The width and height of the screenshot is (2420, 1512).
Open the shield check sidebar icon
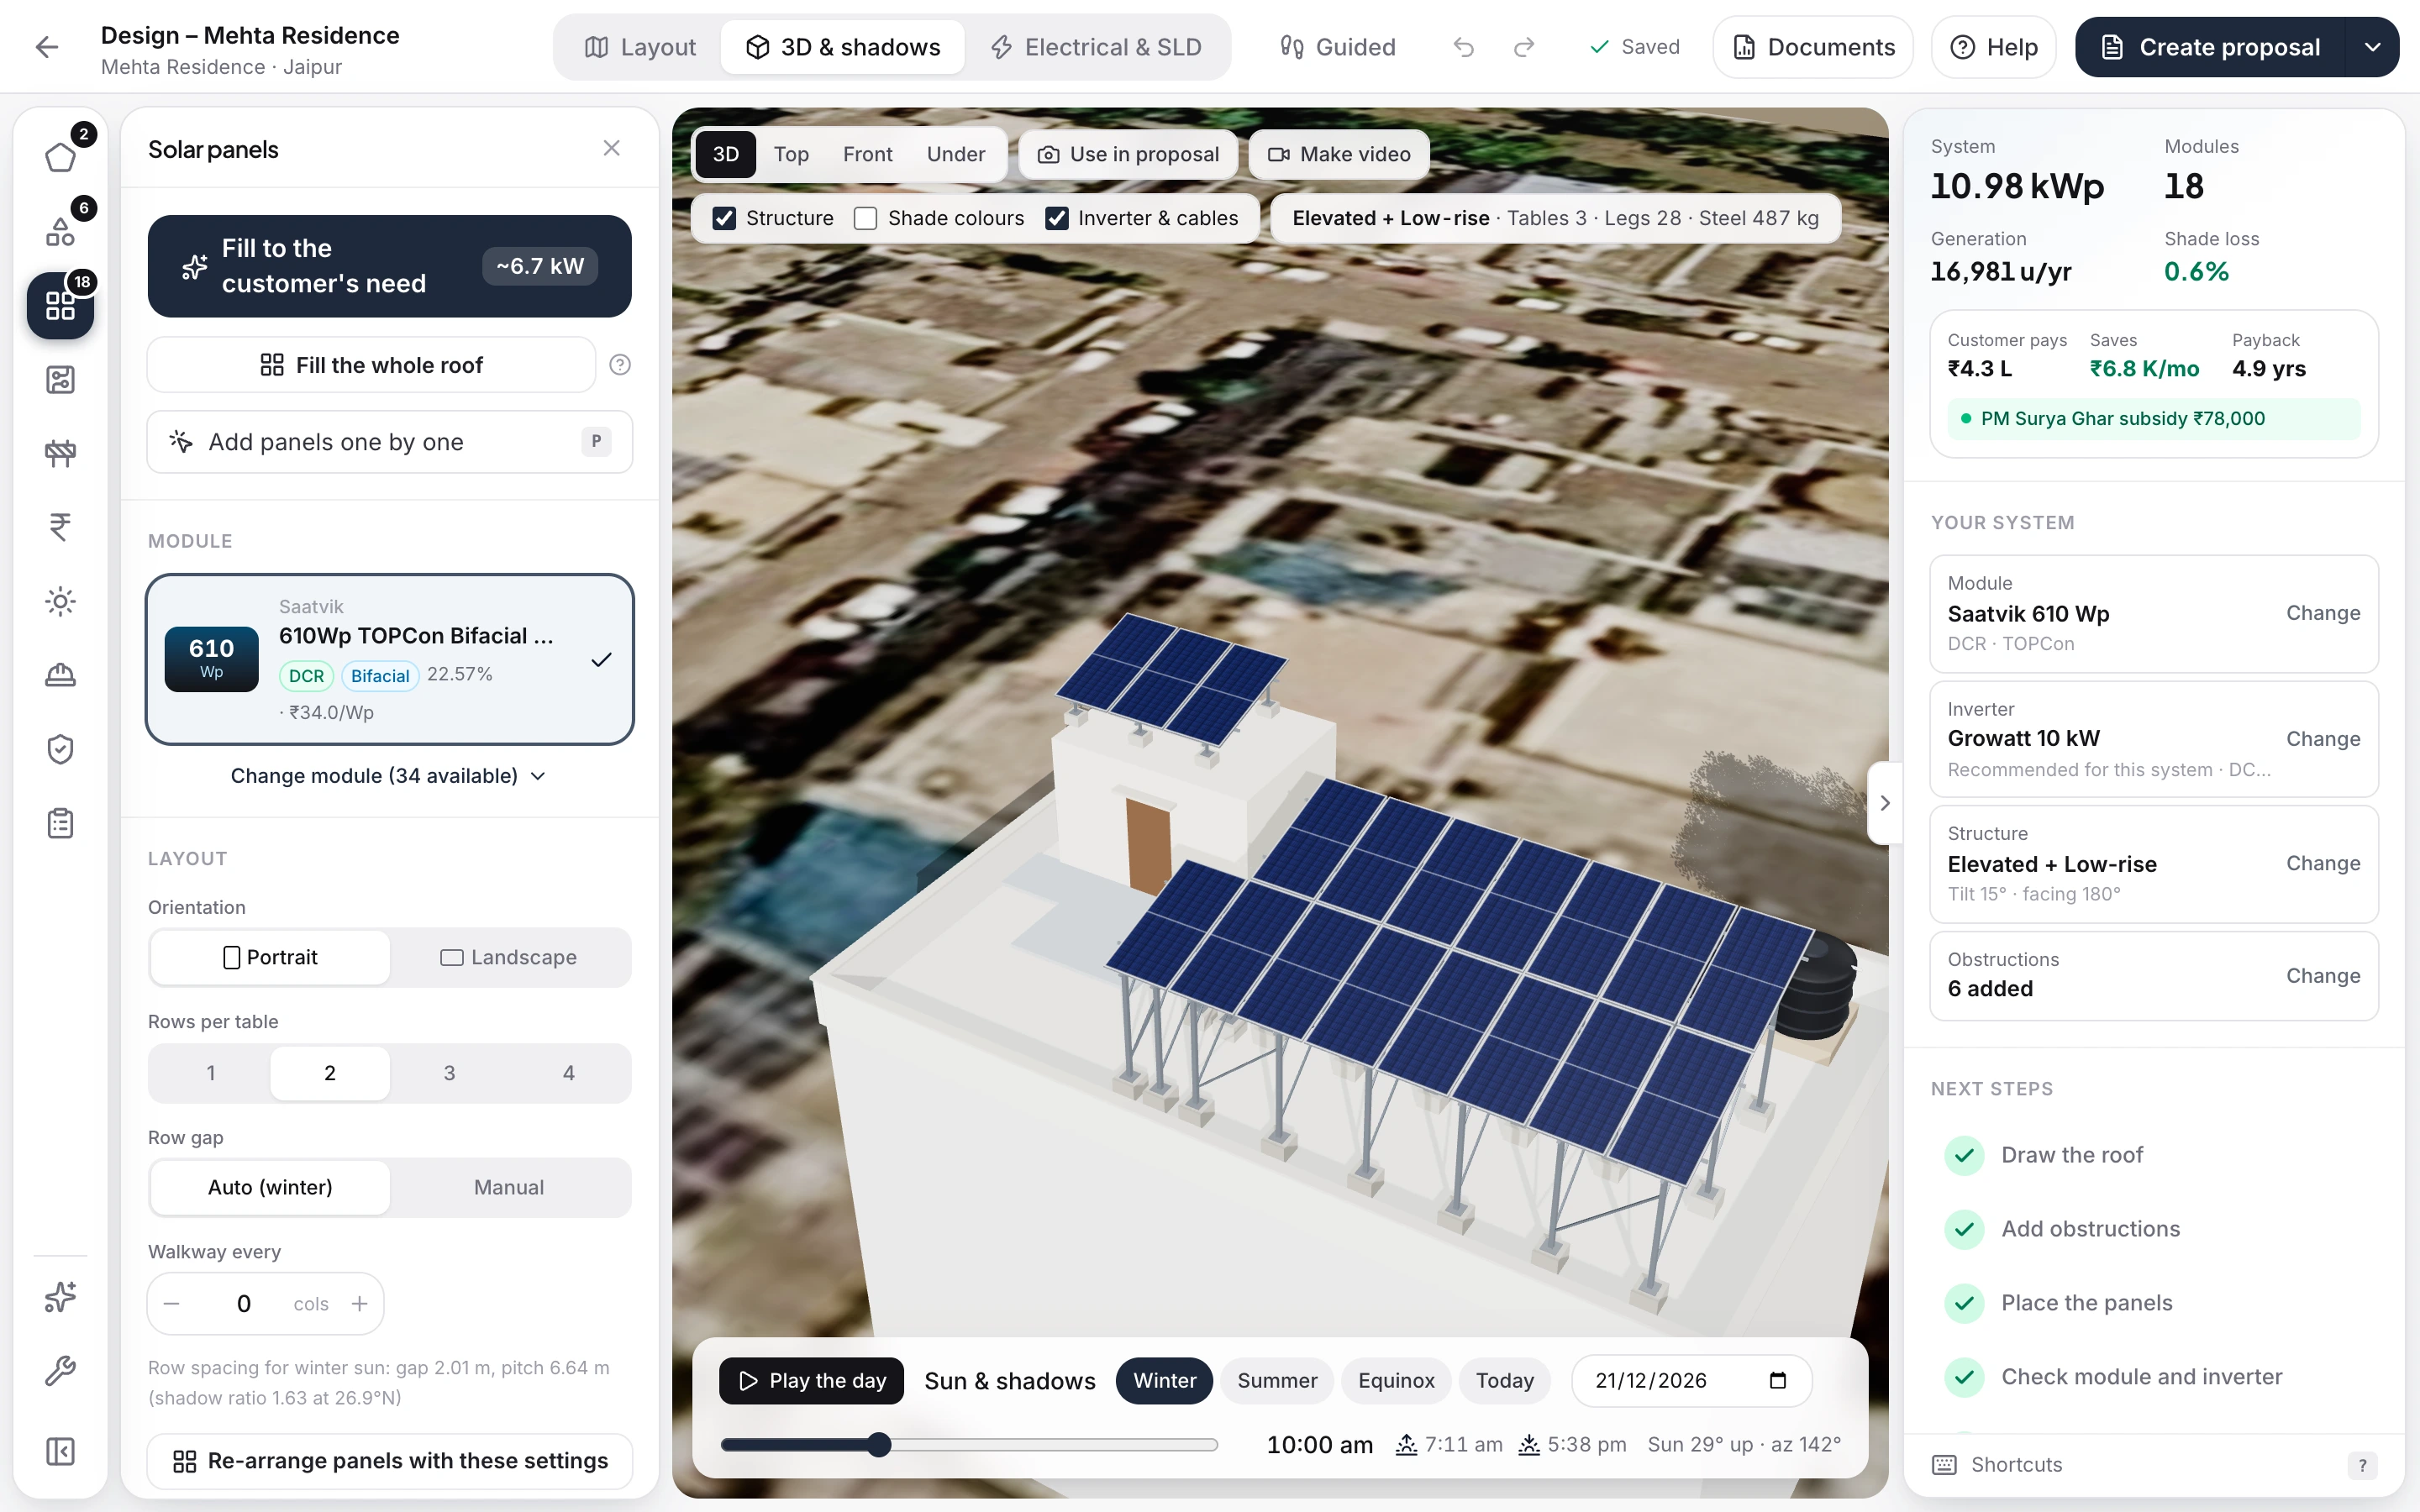click(x=61, y=749)
